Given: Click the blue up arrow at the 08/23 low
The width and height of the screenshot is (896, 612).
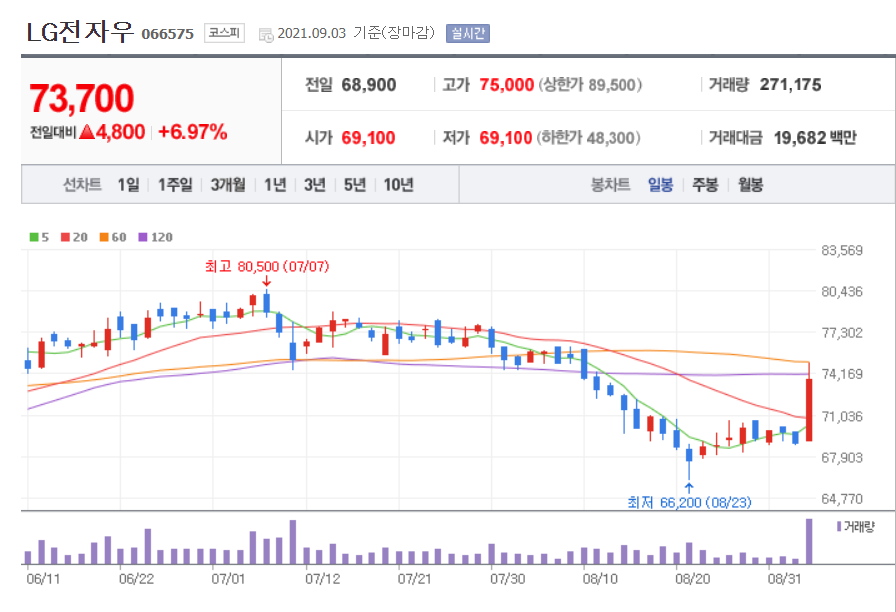Looking at the screenshot, I should [689, 487].
